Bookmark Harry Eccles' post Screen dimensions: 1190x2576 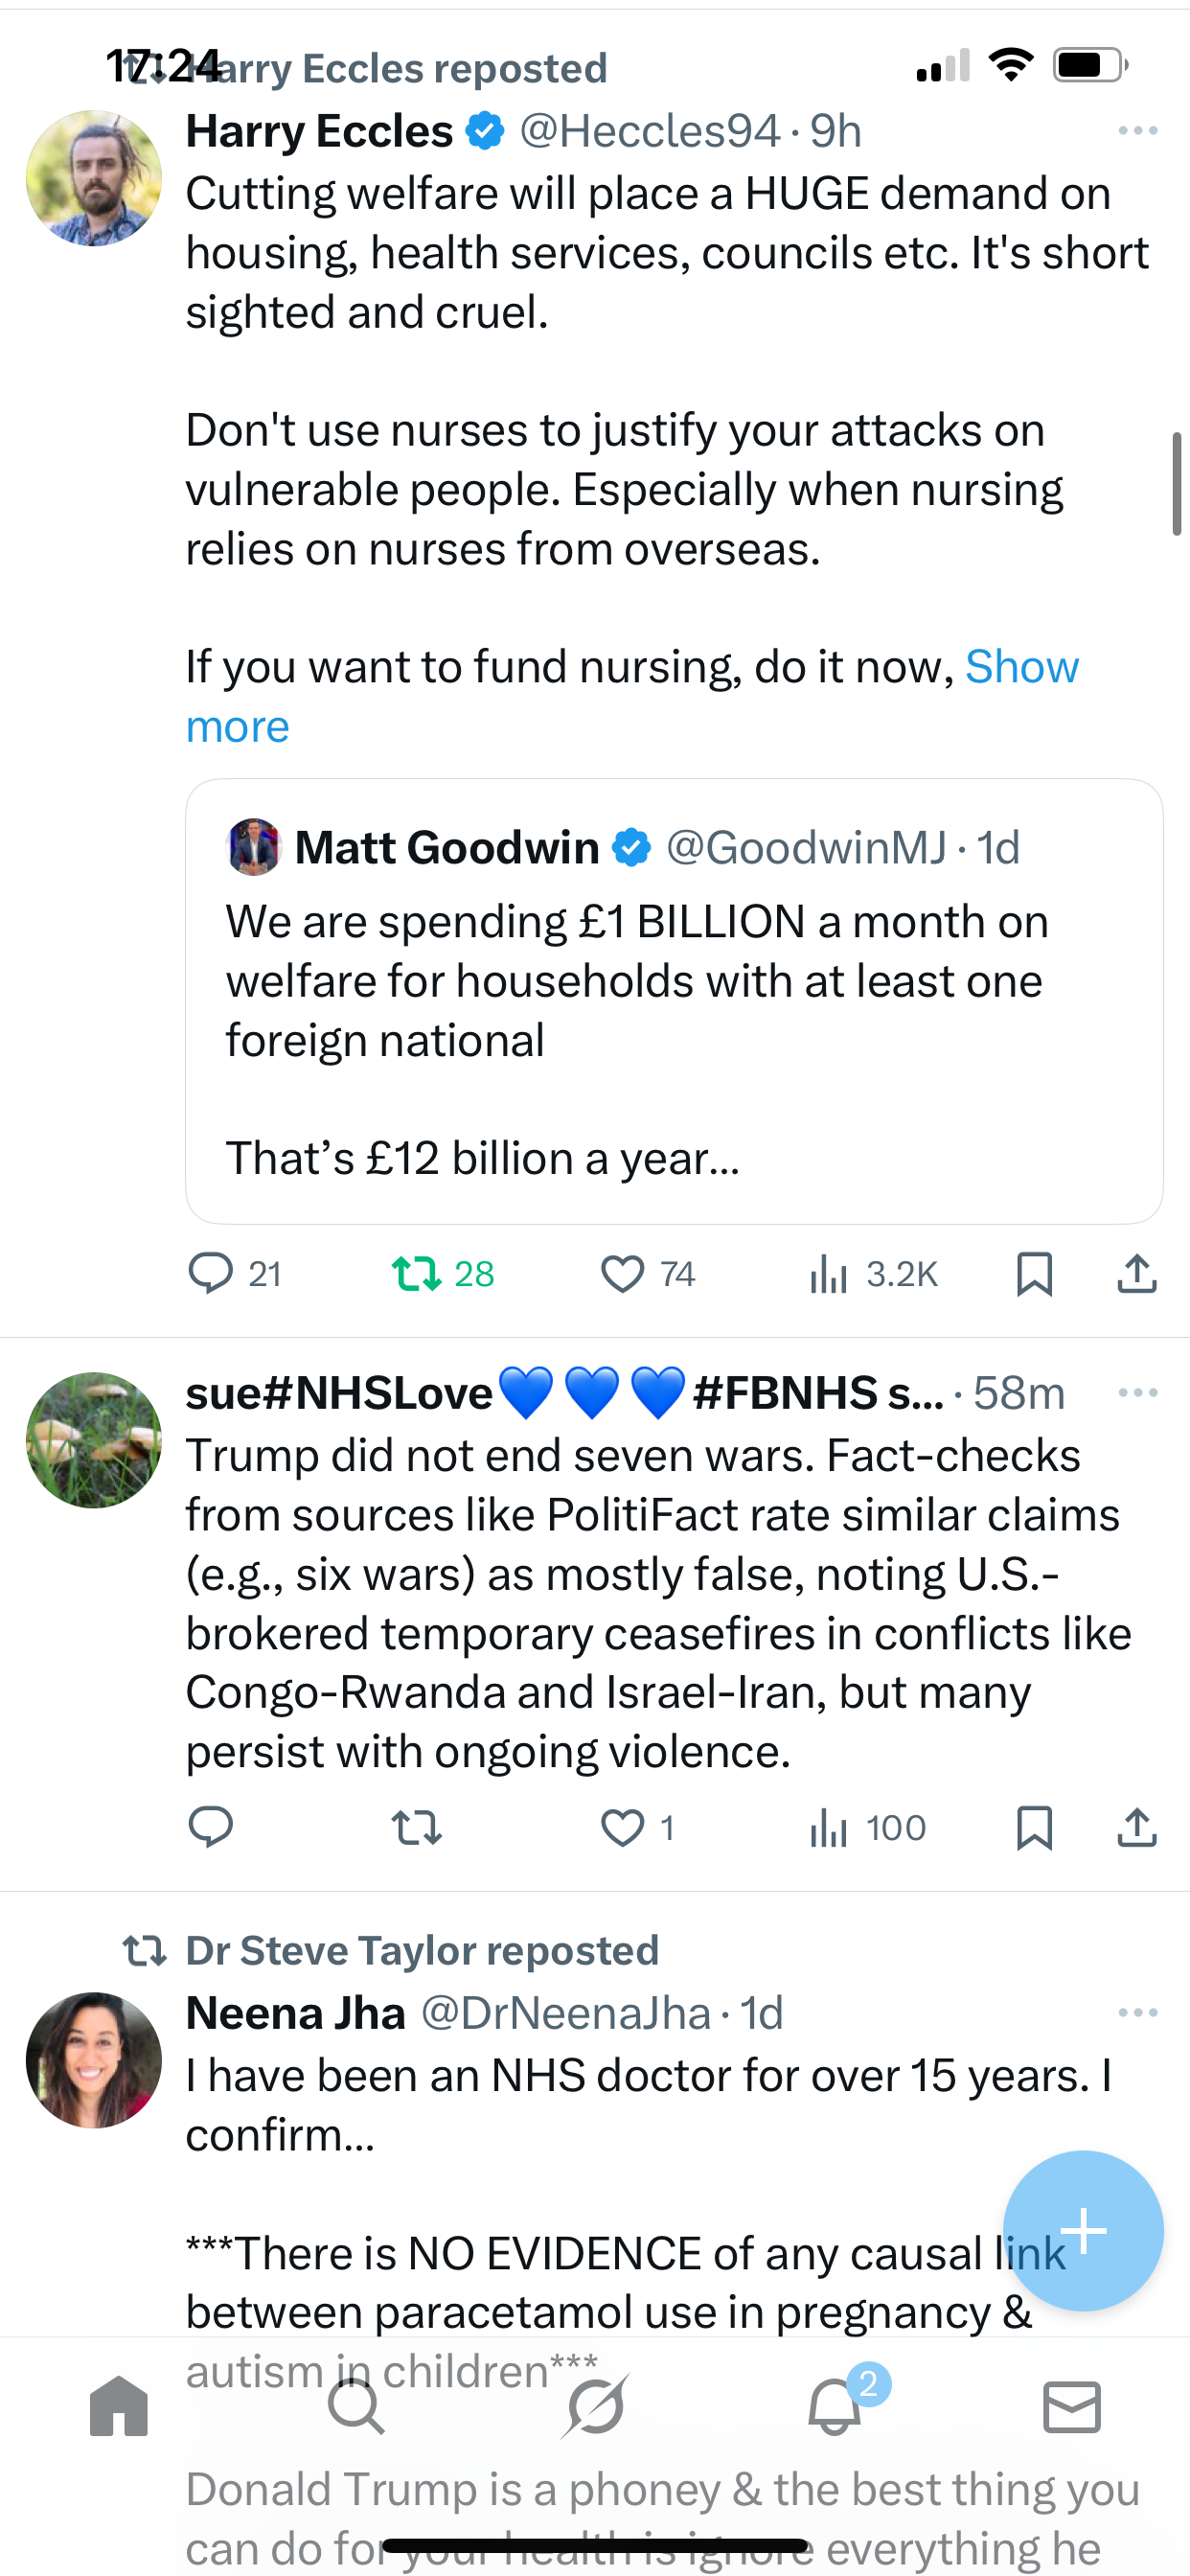[1034, 1274]
